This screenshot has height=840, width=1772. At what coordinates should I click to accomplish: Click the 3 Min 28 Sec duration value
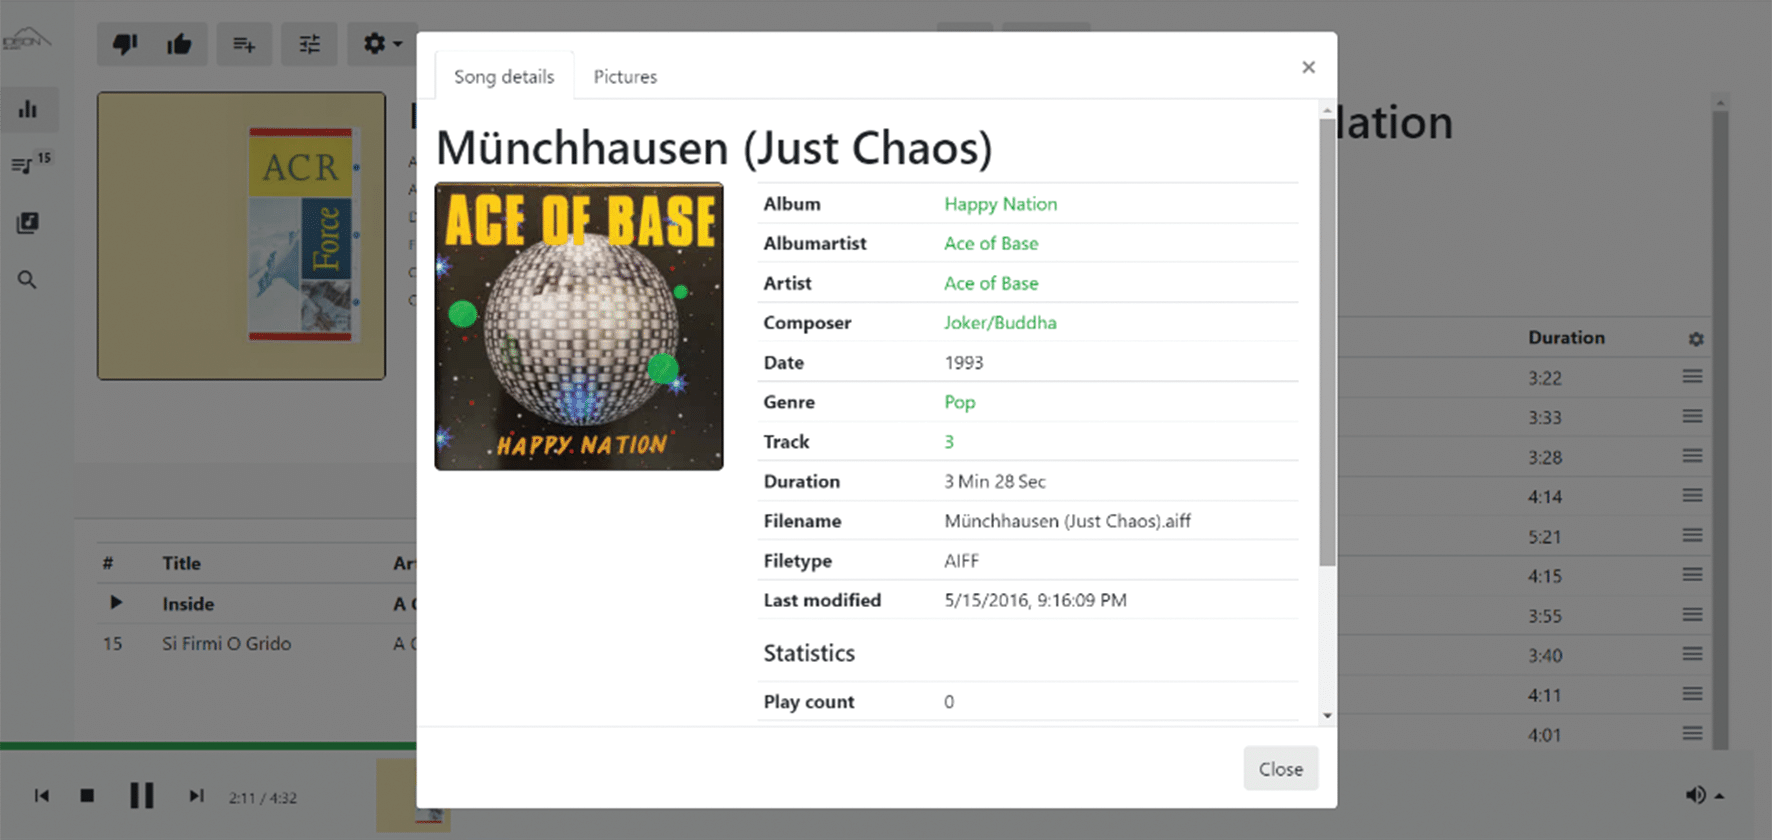tap(995, 482)
